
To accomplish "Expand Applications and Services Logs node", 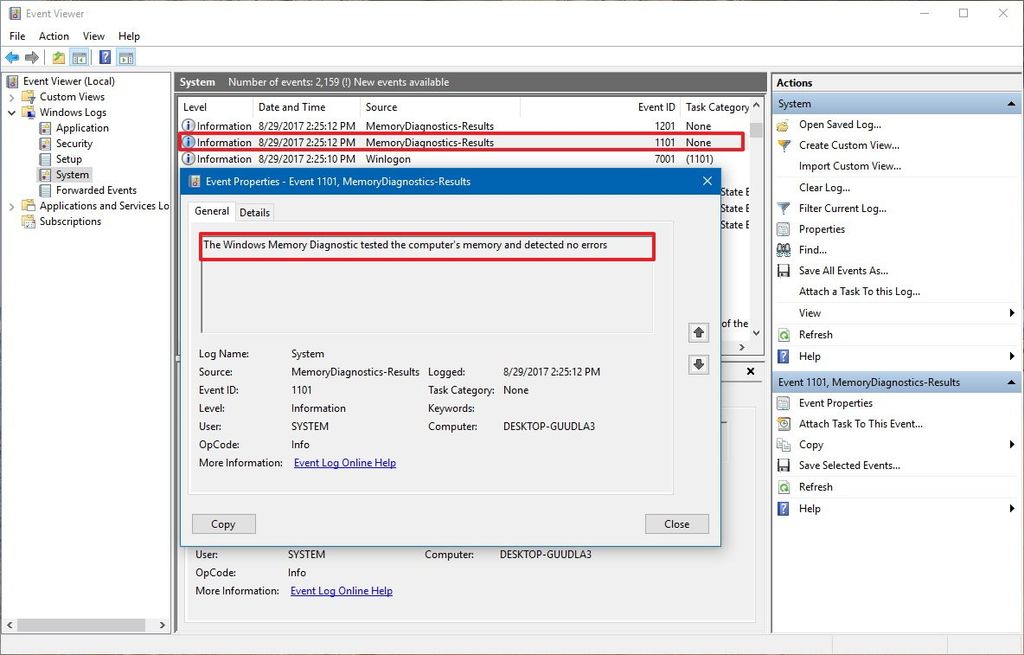I will coord(10,206).
